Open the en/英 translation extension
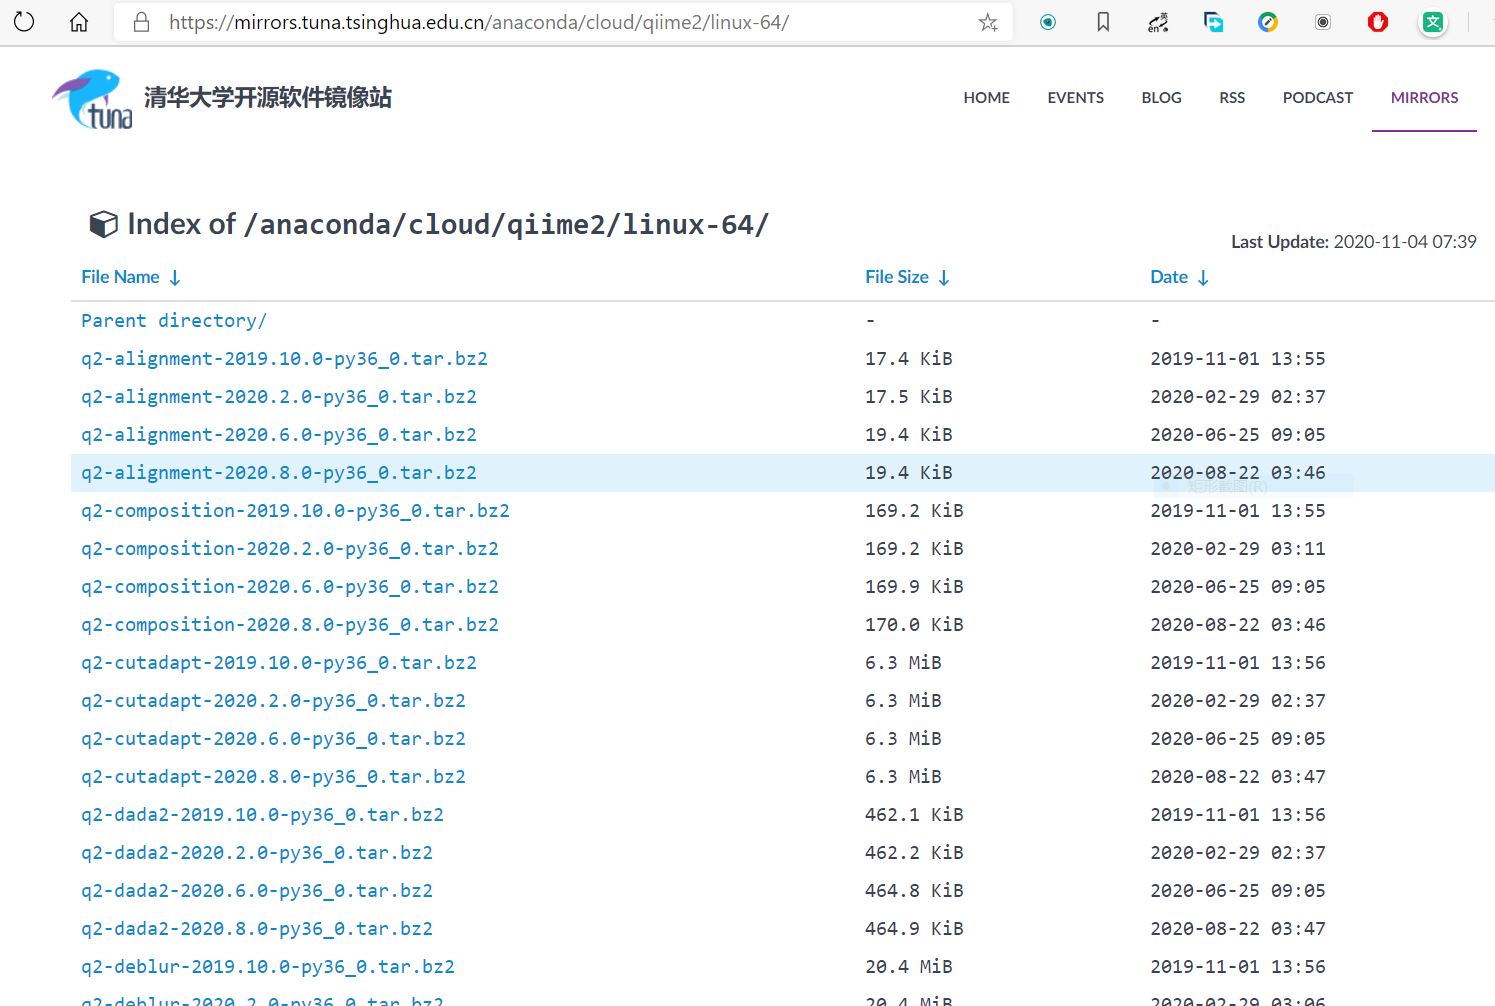This screenshot has width=1495, height=1006. click(x=1158, y=21)
